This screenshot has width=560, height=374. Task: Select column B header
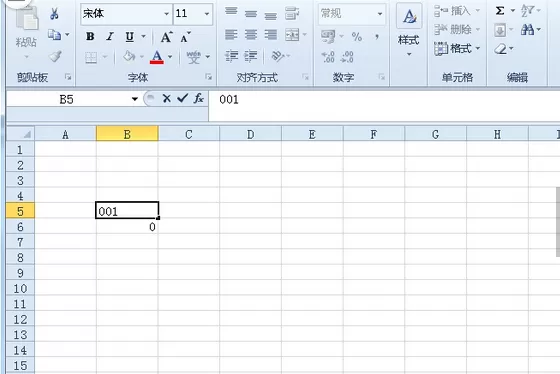[127, 134]
